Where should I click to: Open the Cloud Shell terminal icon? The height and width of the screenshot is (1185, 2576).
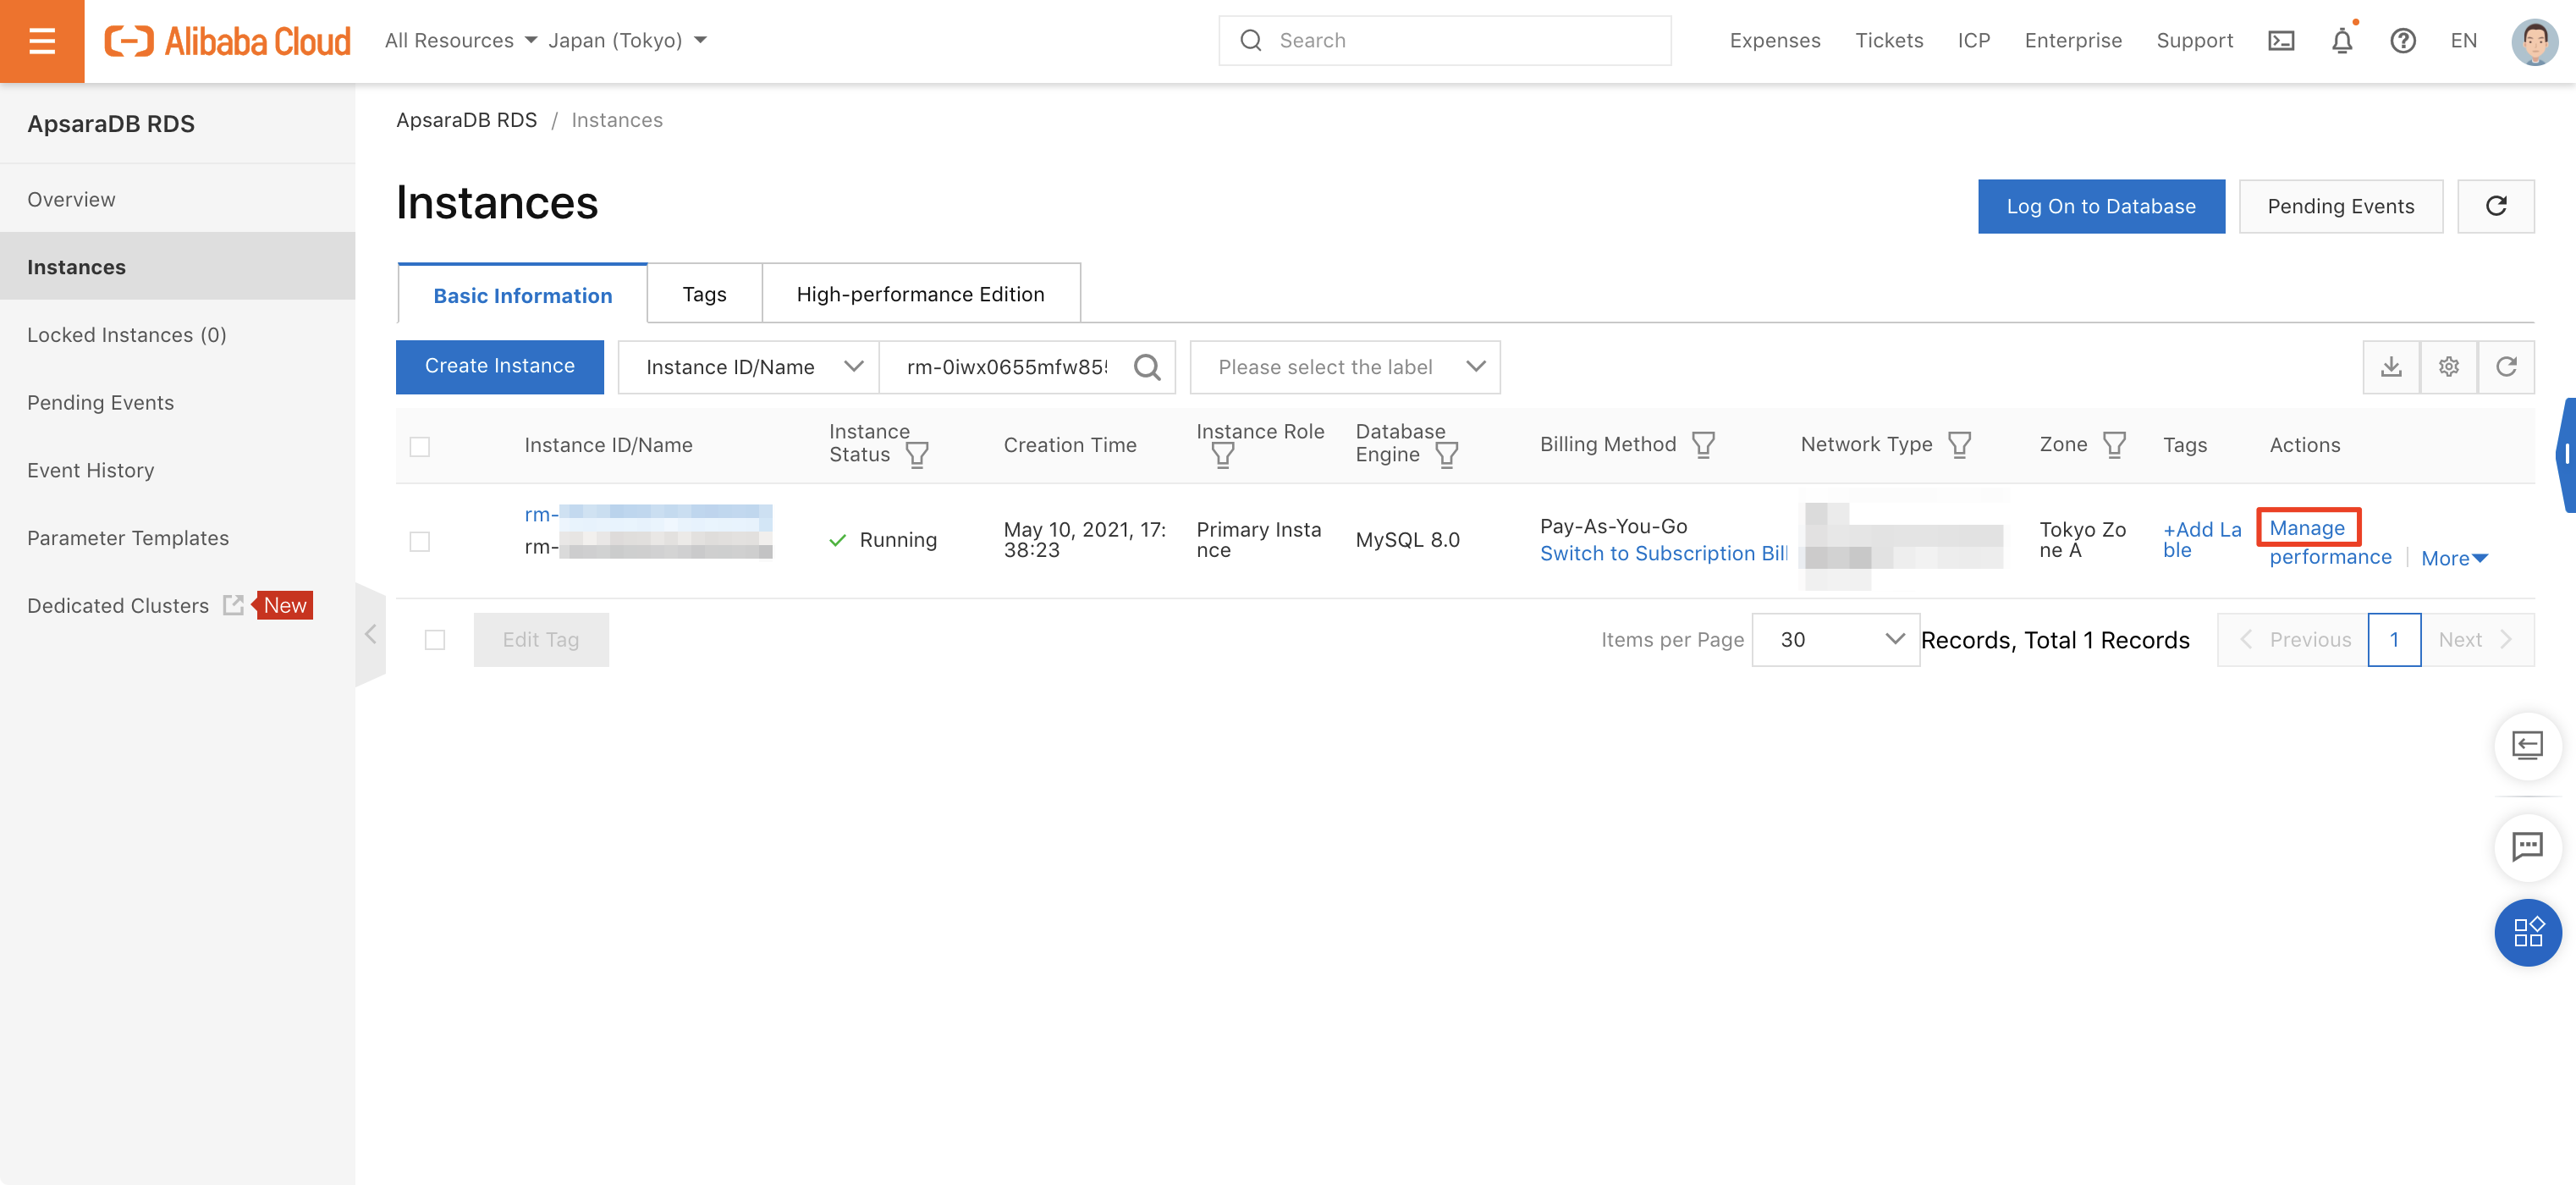[x=2281, y=41]
